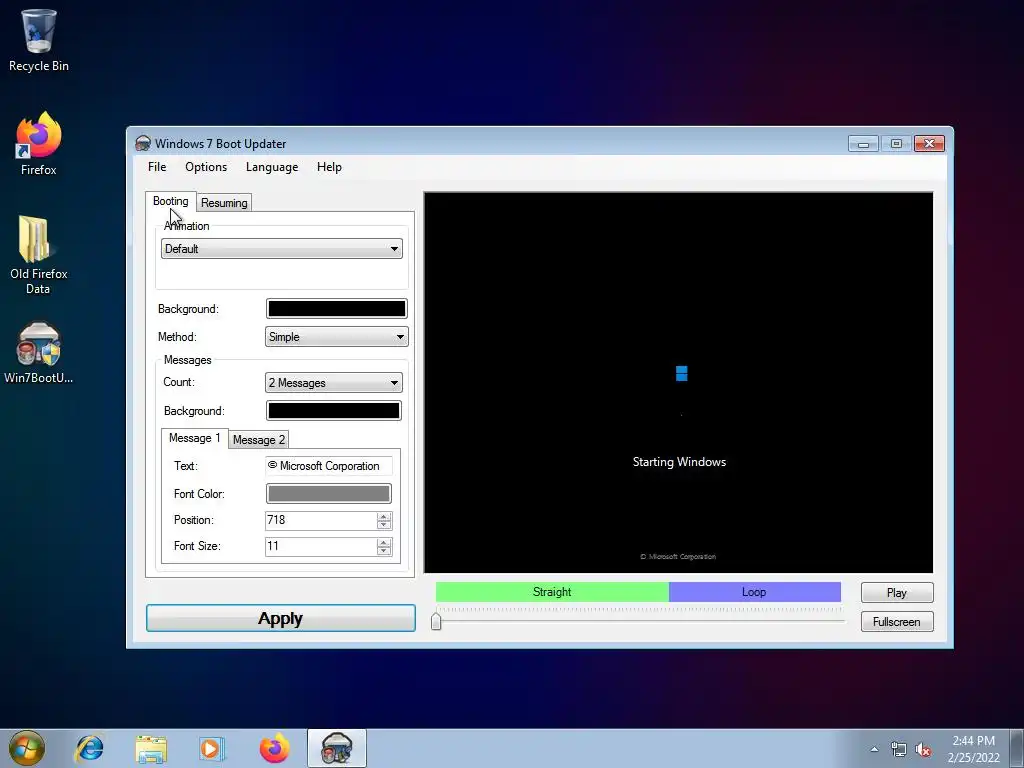Click the Boot Updater title bar icon
This screenshot has height=768, width=1024.
(x=143, y=143)
